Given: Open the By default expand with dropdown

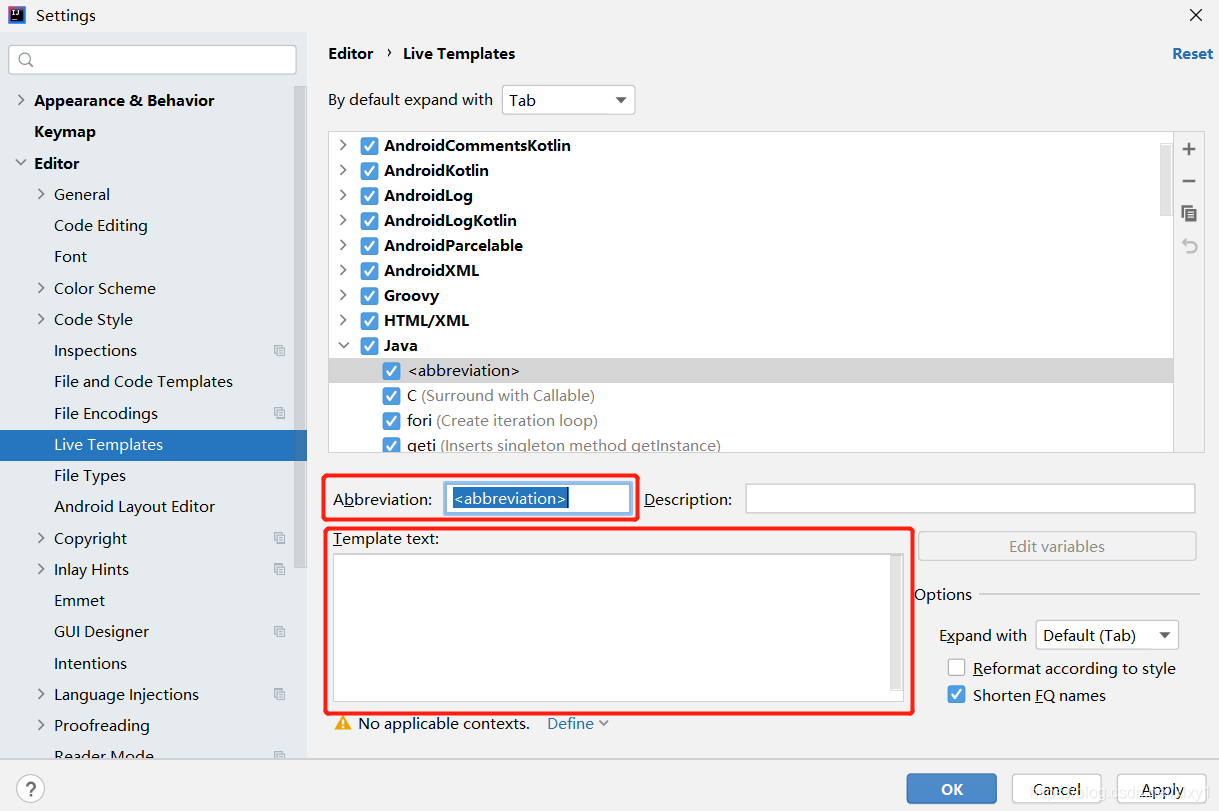Looking at the screenshot, I should point(568,100).
